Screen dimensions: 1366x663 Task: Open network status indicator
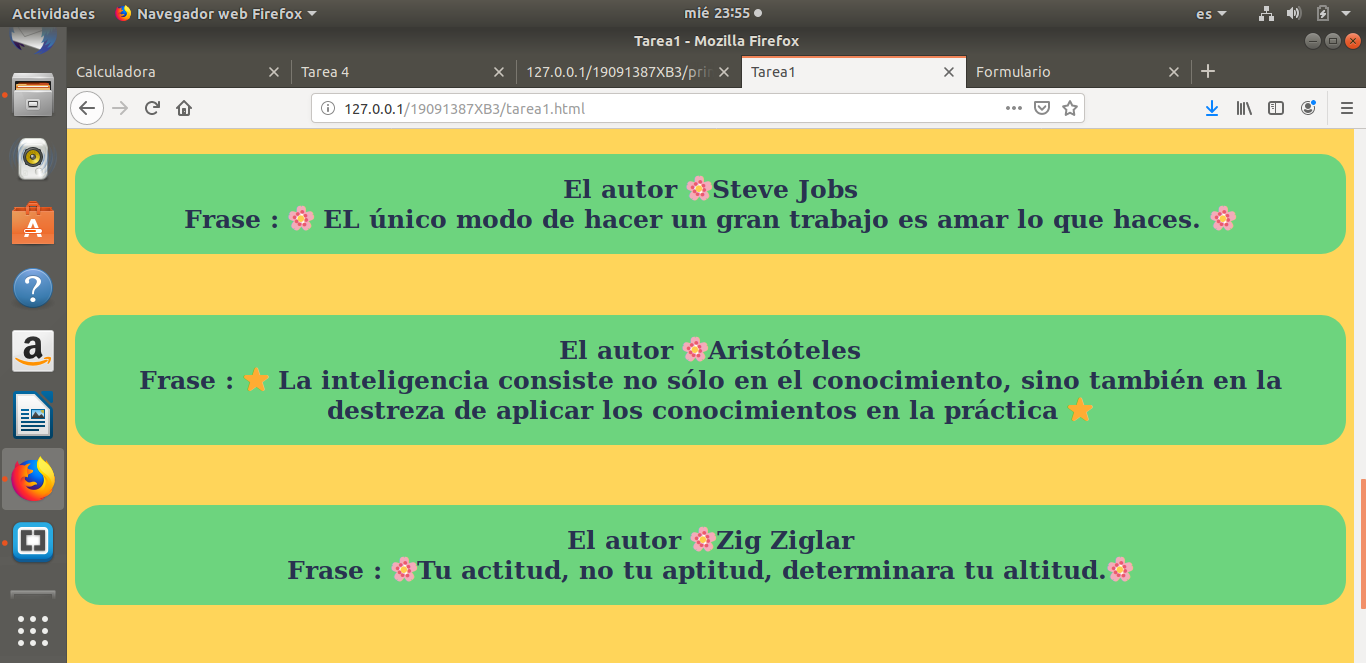(1266, 13)
